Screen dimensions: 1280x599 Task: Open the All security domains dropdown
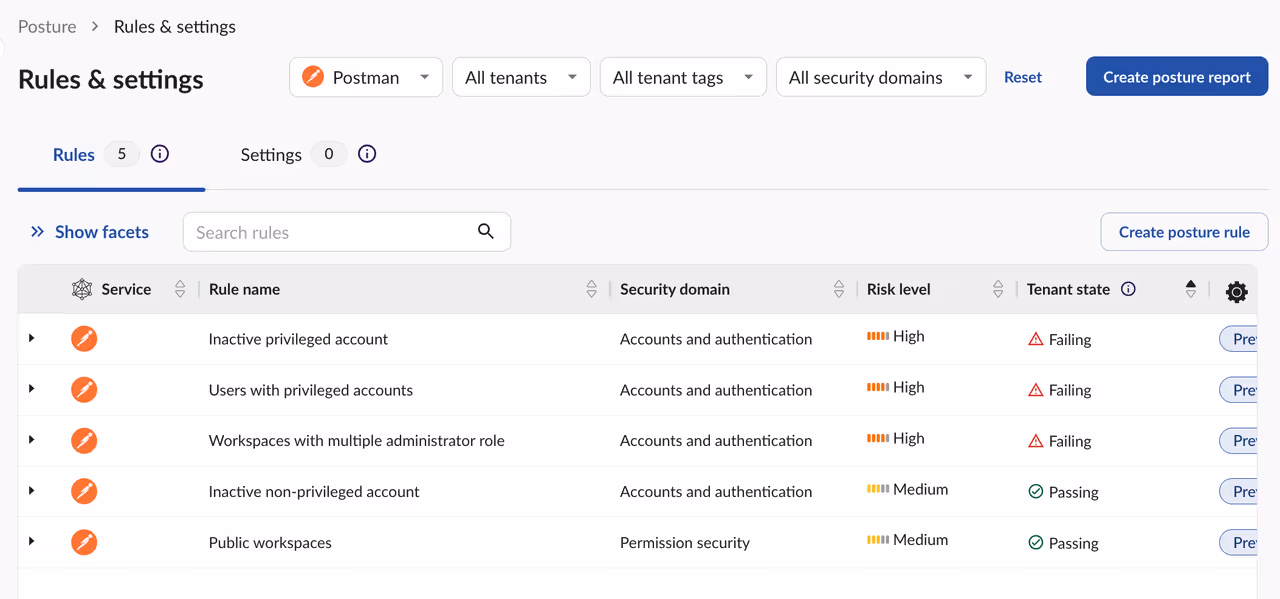click(x=880, y=77)
